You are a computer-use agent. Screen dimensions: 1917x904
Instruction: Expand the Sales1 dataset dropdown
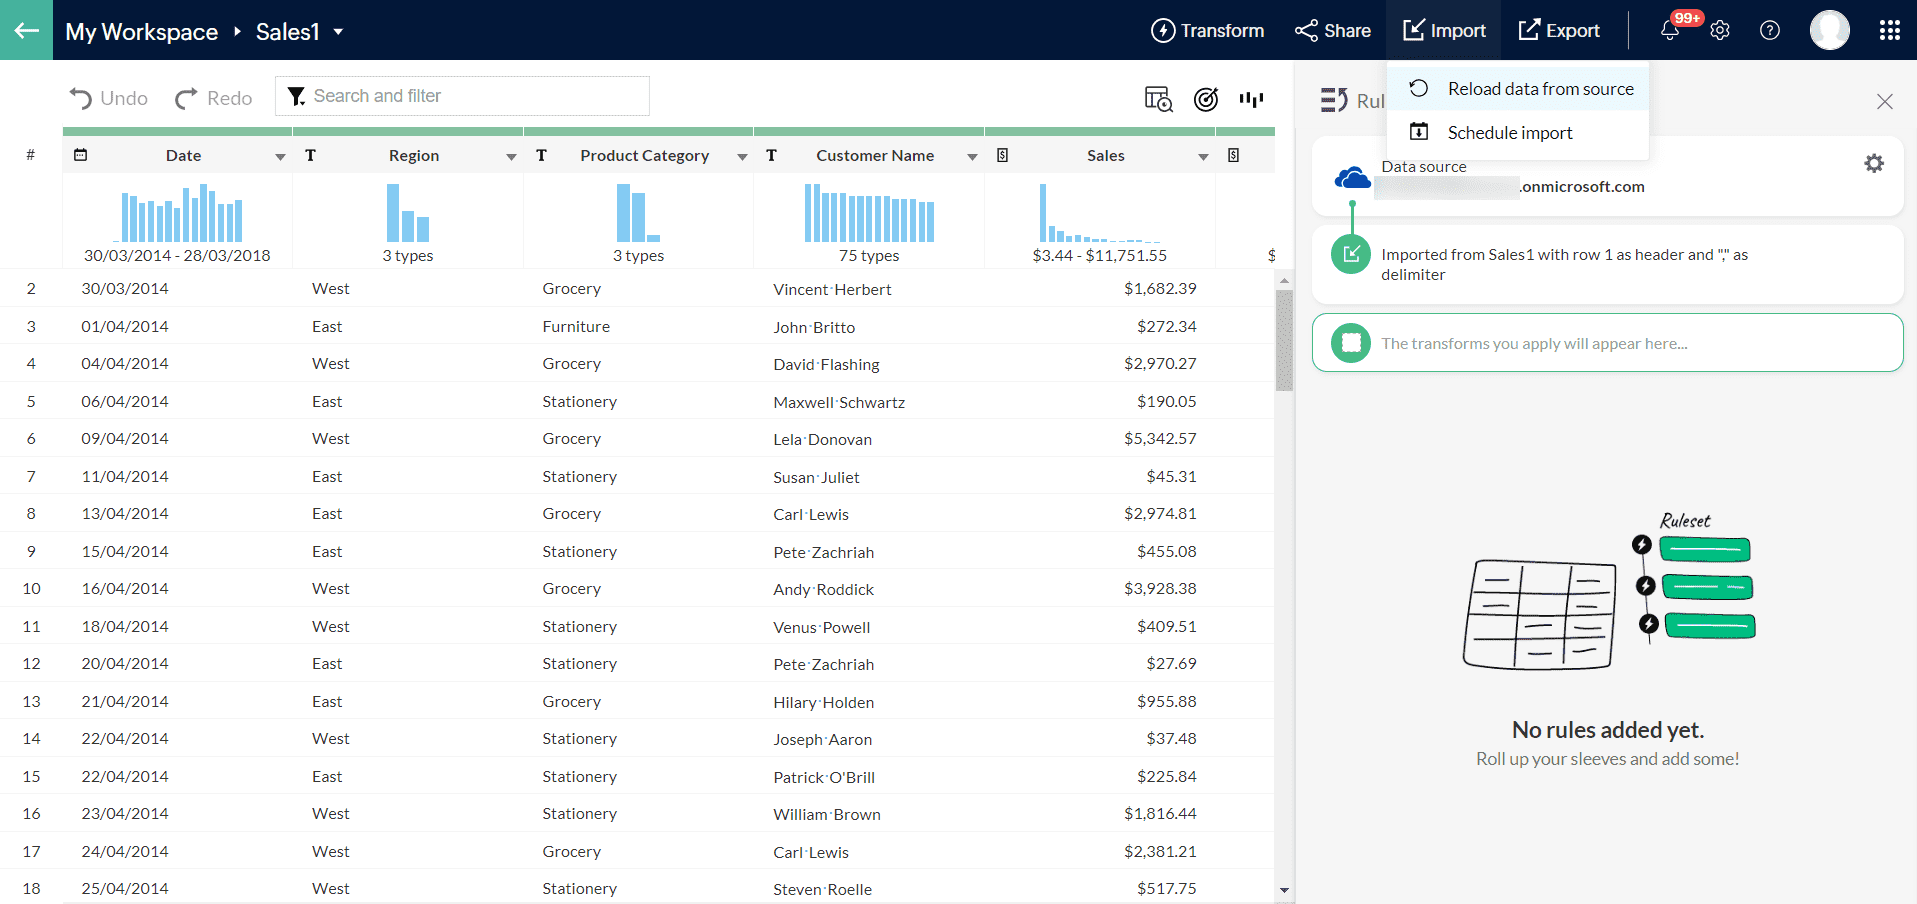[339, 32]
